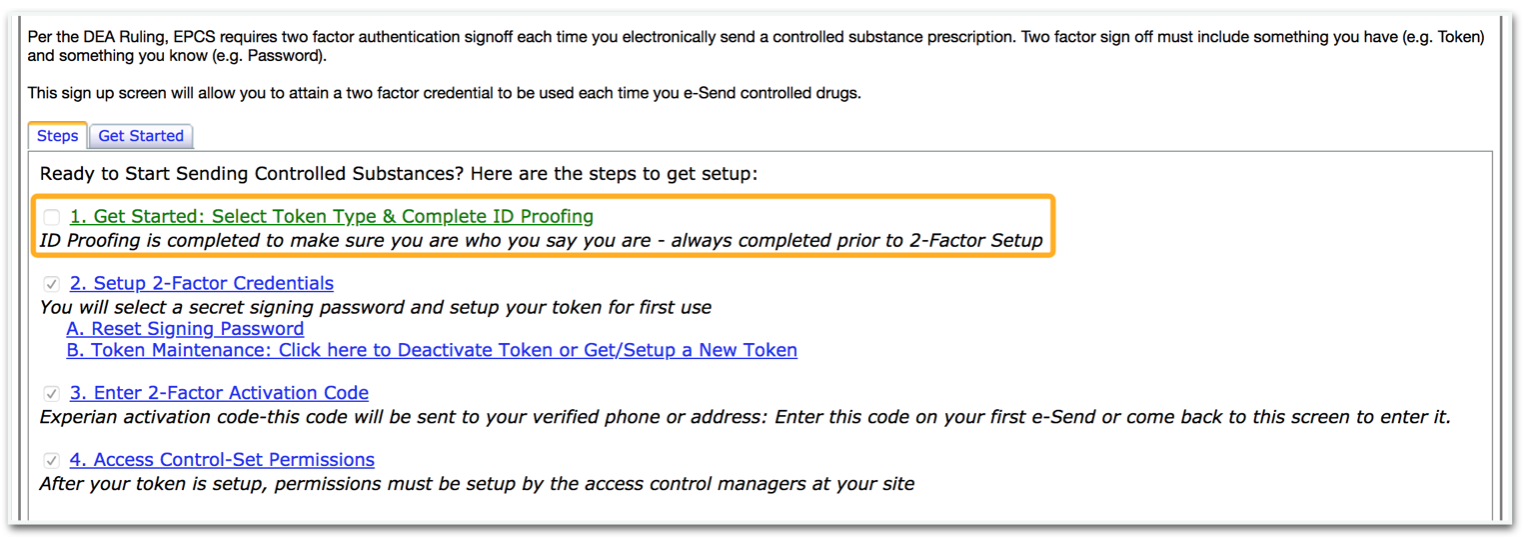Click the ID Proofing description text

pos(541,240)
